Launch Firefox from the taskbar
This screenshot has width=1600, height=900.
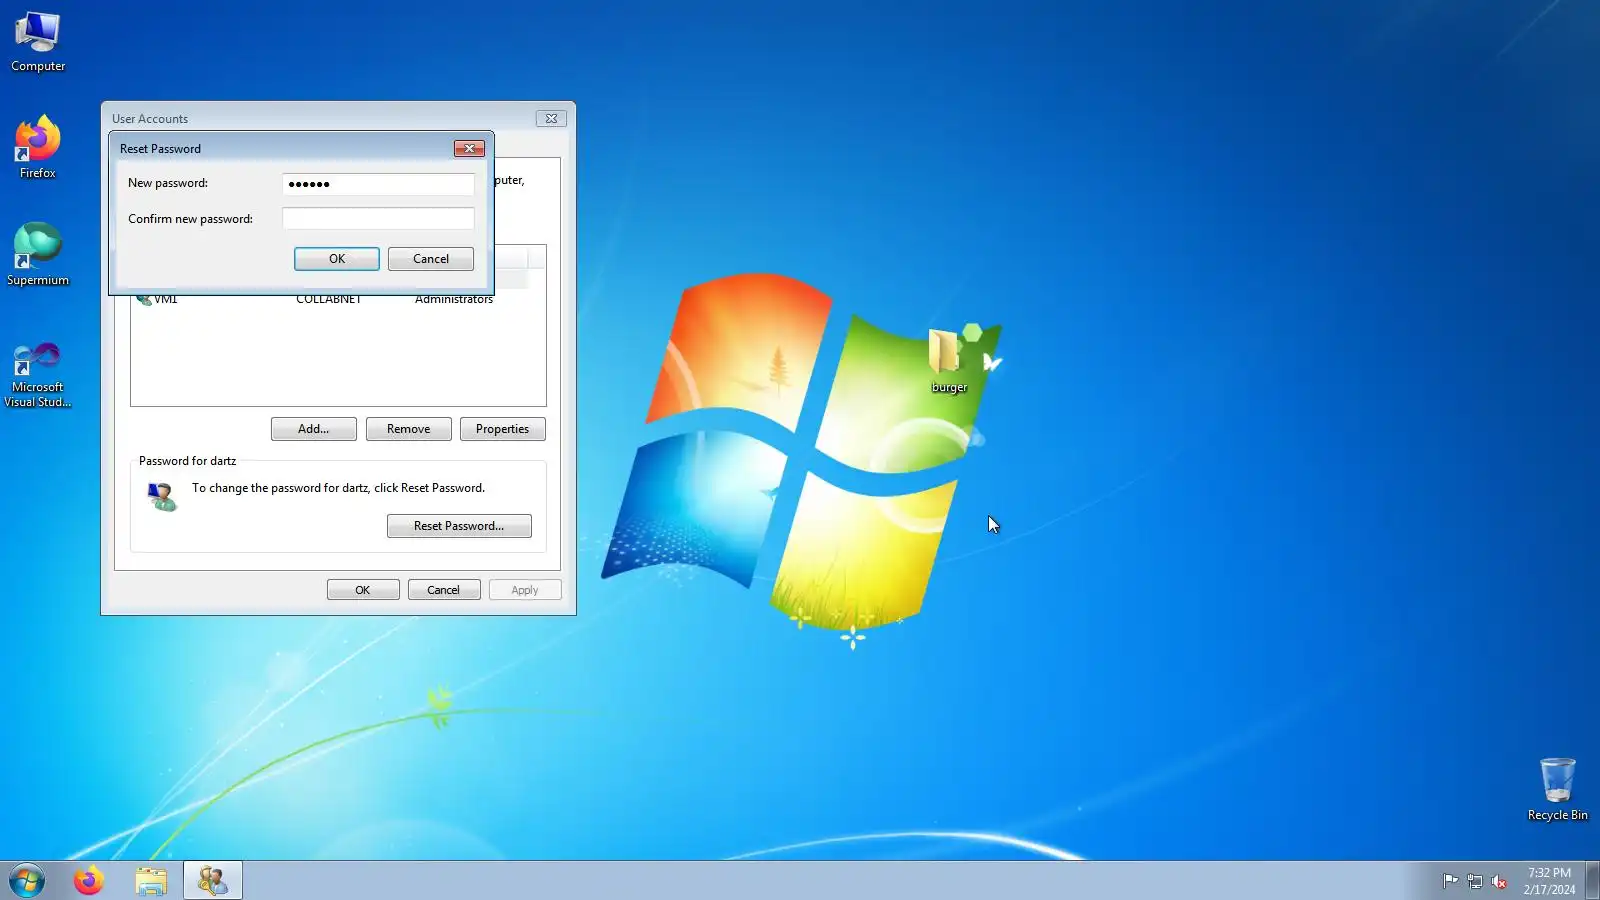pos(89,881)
